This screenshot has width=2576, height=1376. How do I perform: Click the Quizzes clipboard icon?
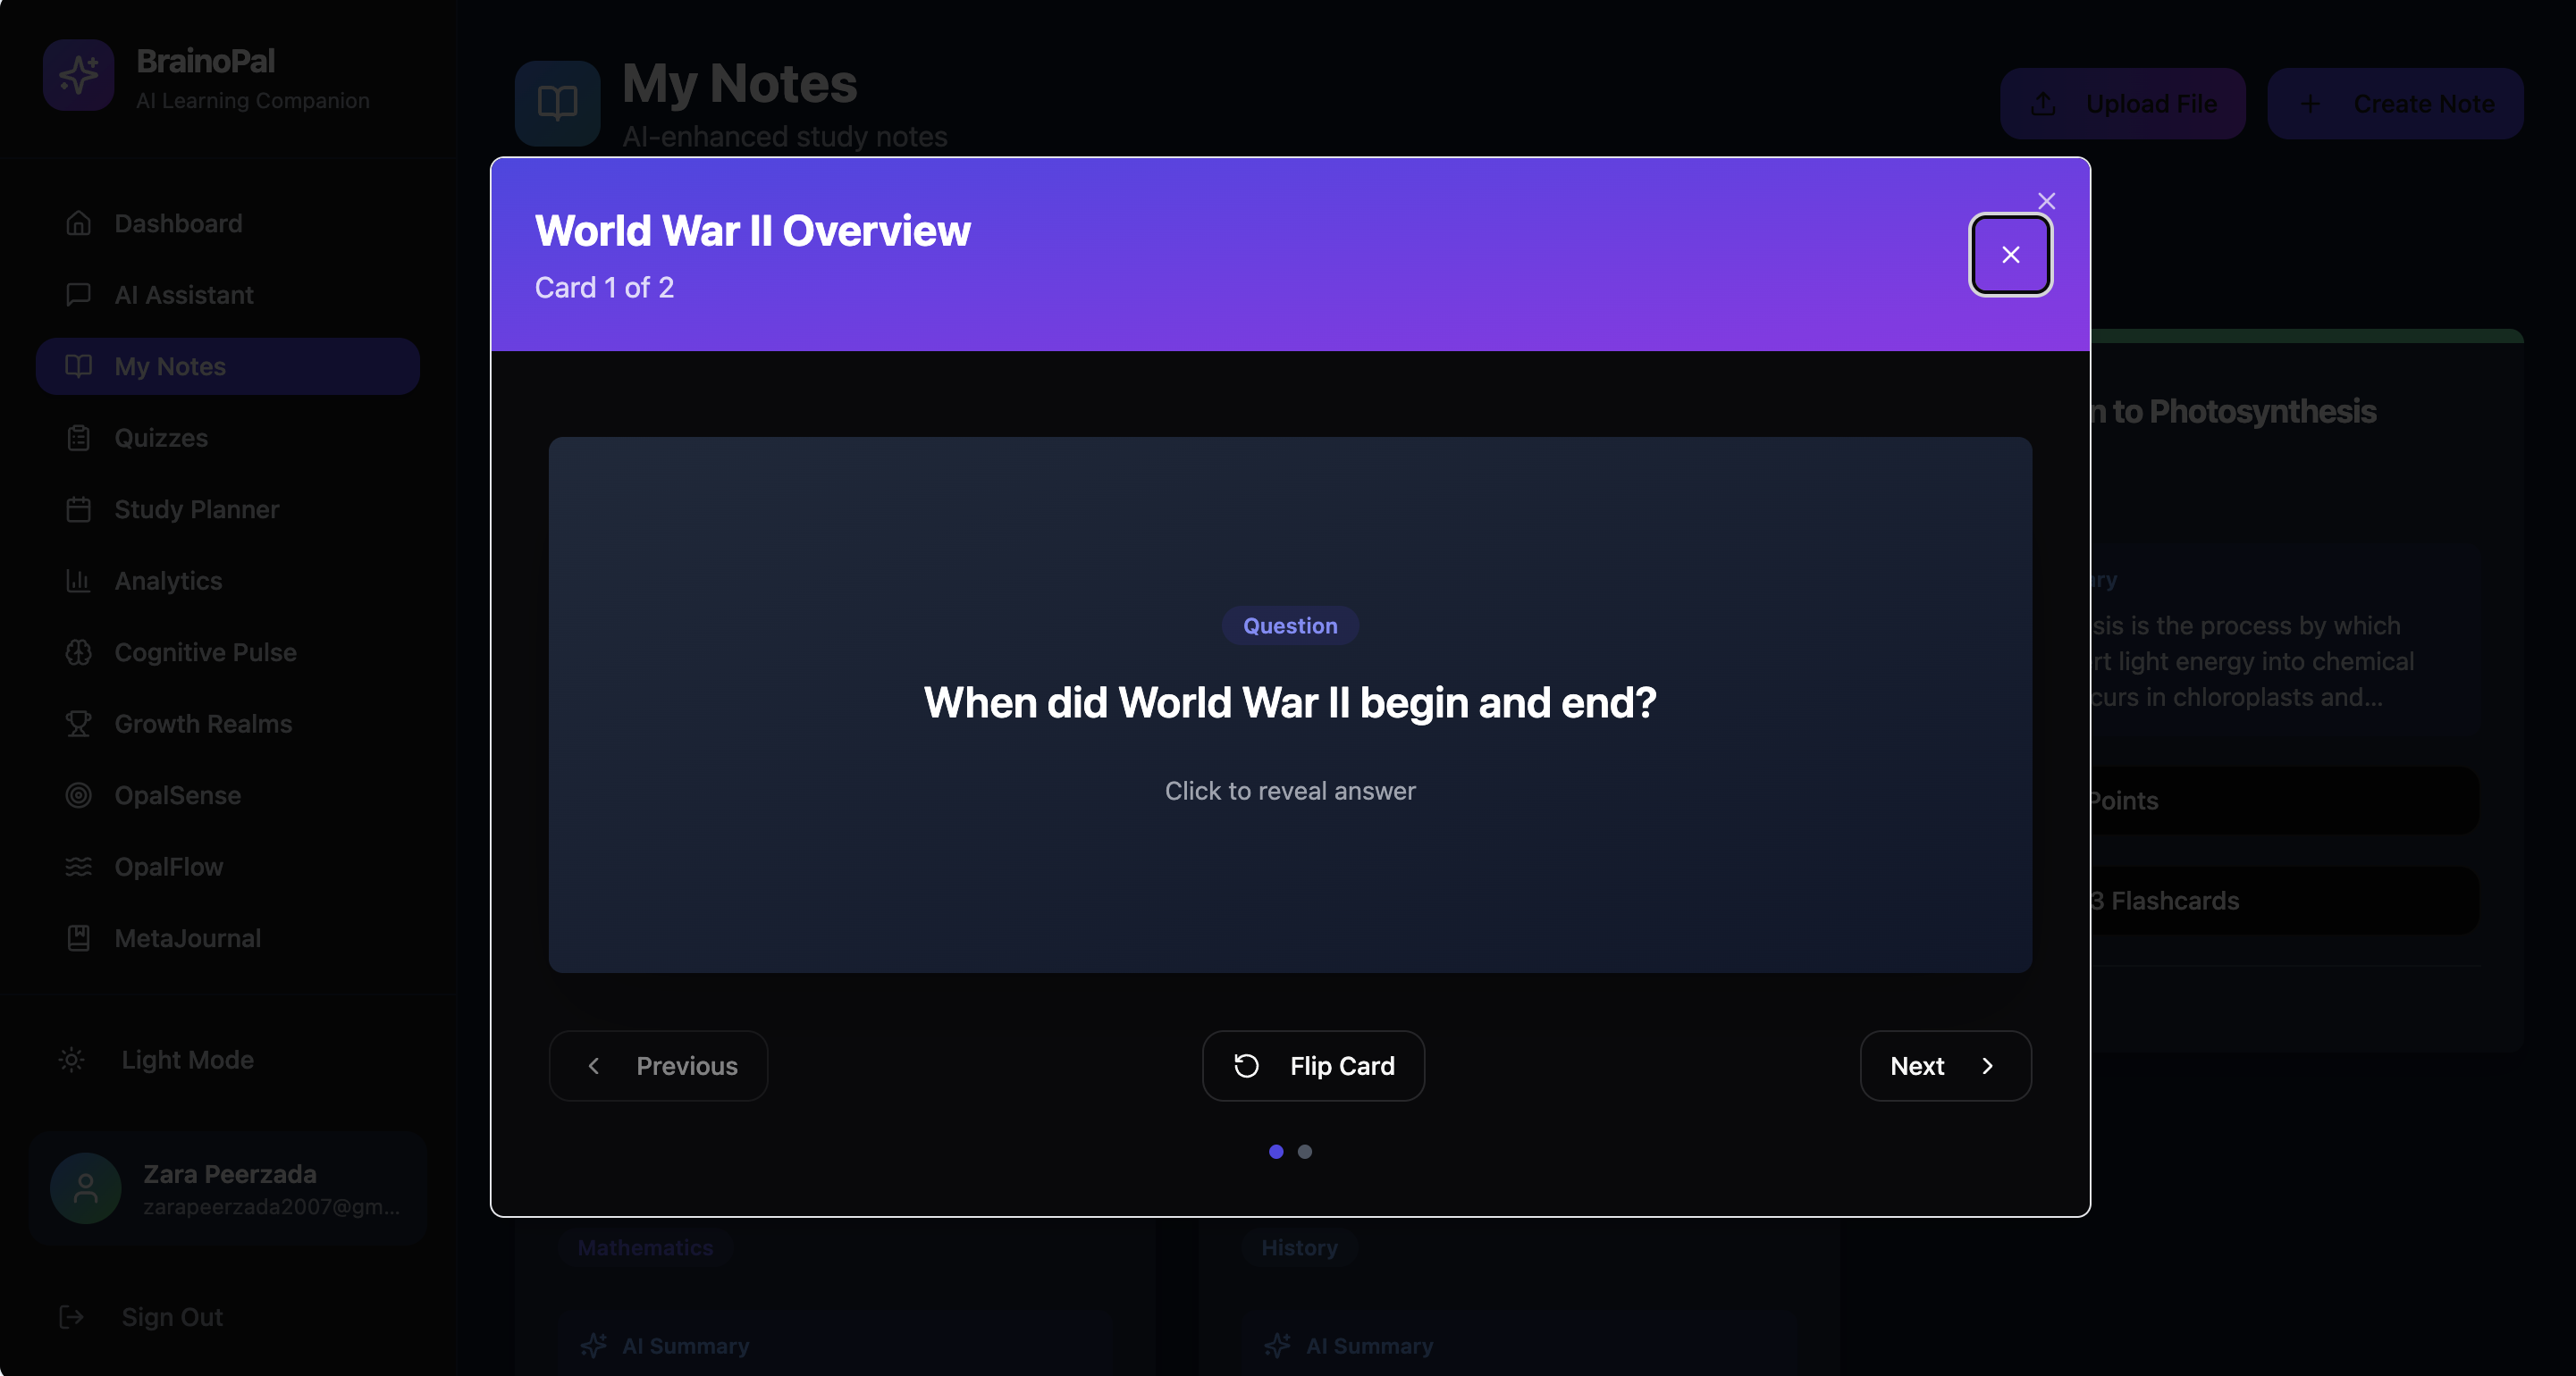78,438
